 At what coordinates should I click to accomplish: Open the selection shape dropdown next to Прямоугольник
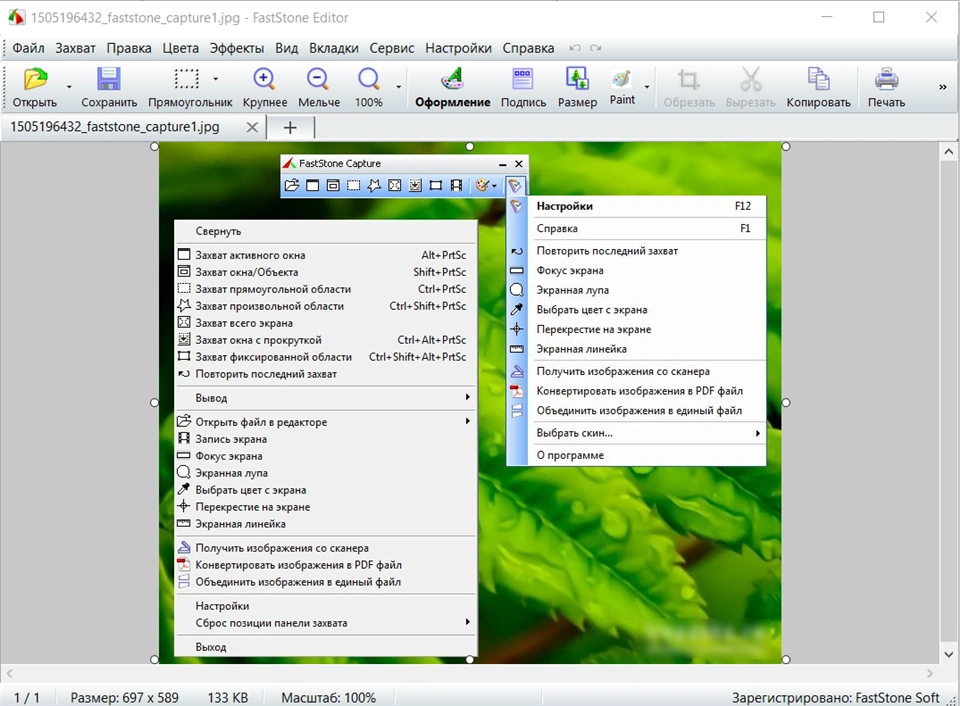coord(215,79)
